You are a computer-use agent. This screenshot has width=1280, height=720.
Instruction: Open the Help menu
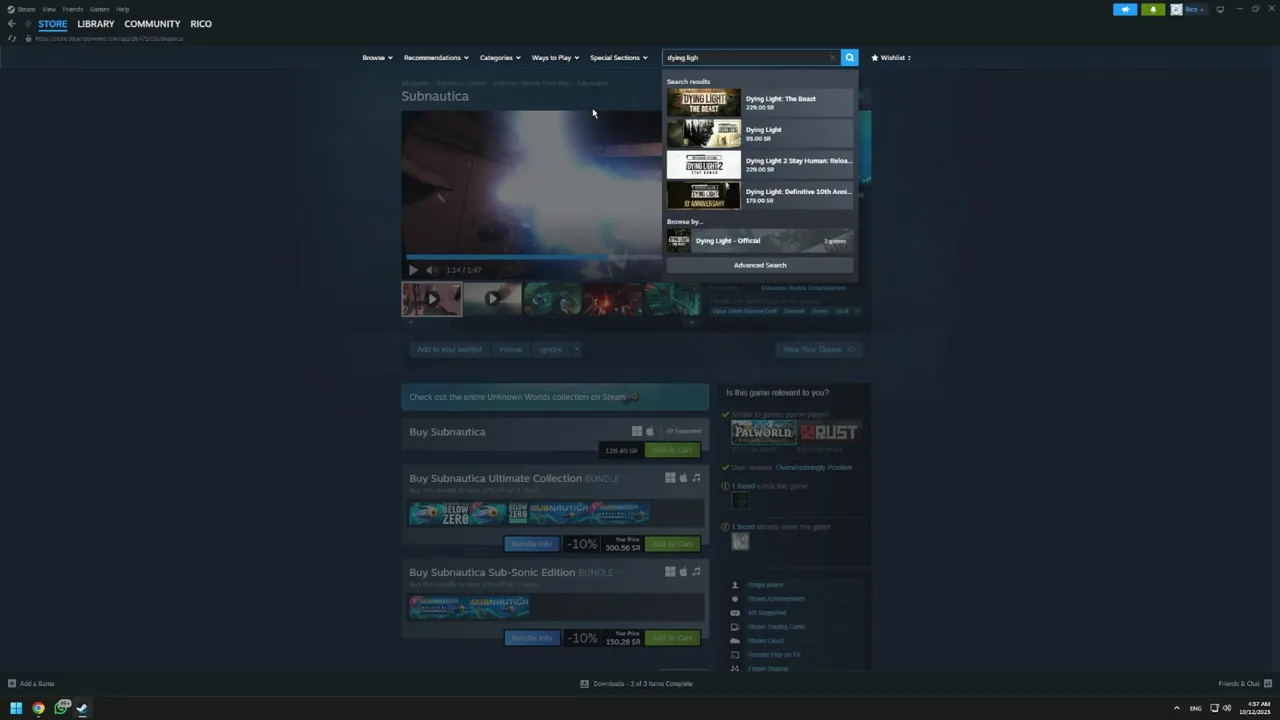122,9
